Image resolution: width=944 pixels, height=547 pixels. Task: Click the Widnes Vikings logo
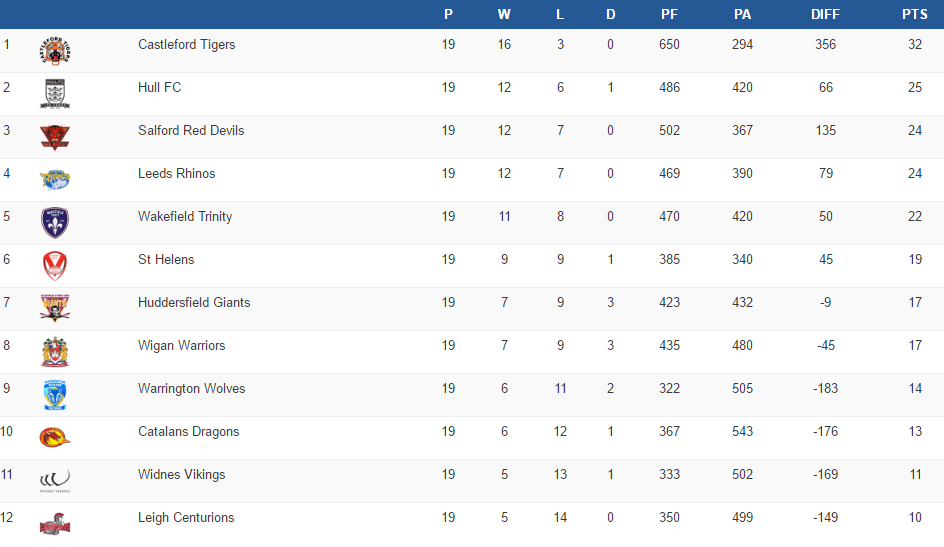pos(55,480)
